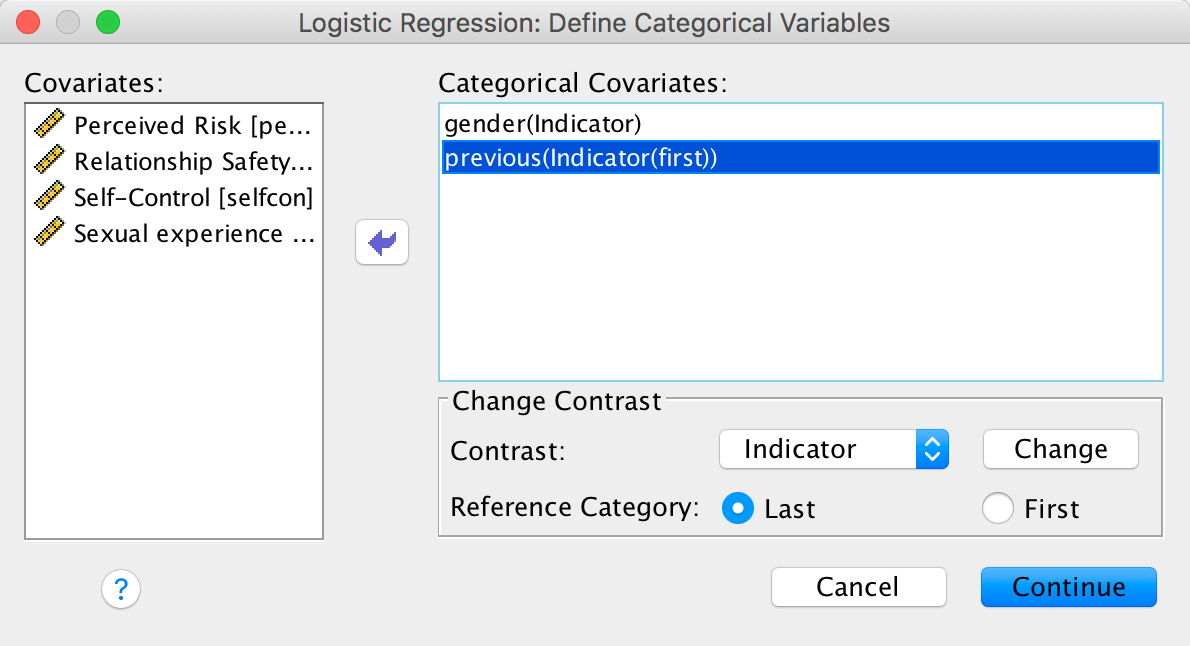Select Sexual experience covariate in list
Viewport: 1190px width, 646px height.
coord(193,233)
